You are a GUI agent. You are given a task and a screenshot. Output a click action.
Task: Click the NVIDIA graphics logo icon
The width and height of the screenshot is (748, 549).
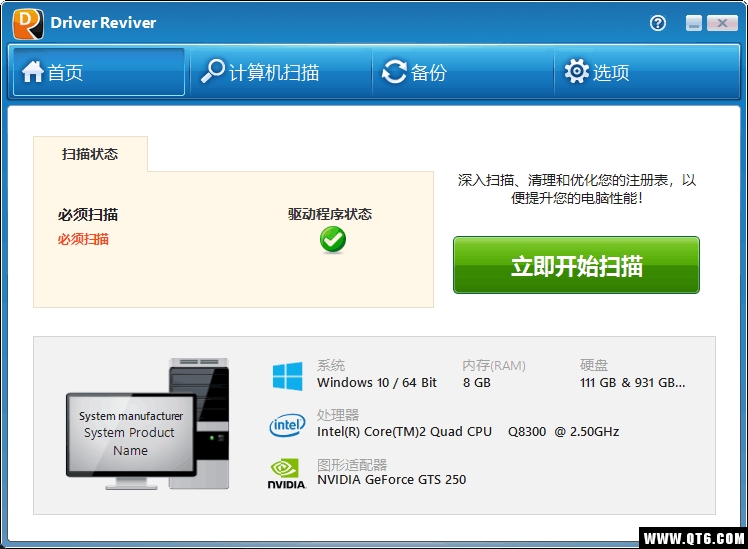point(286,474)
